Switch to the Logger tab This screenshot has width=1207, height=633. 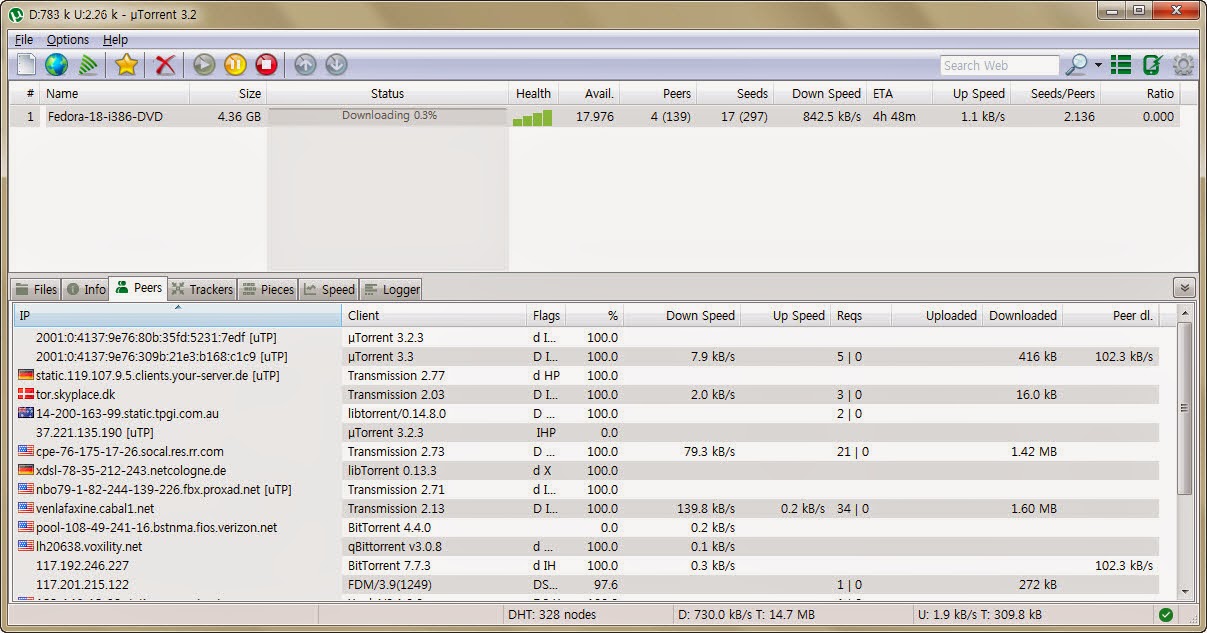(391, 289)
